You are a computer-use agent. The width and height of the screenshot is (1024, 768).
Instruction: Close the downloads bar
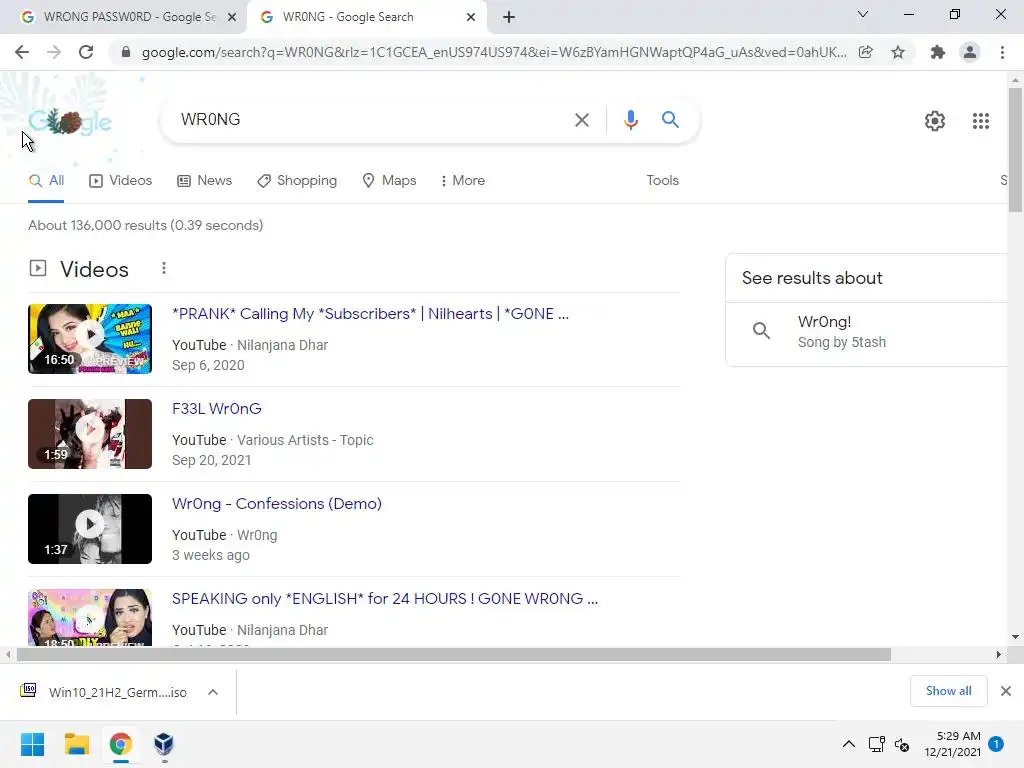point(1006,691)
